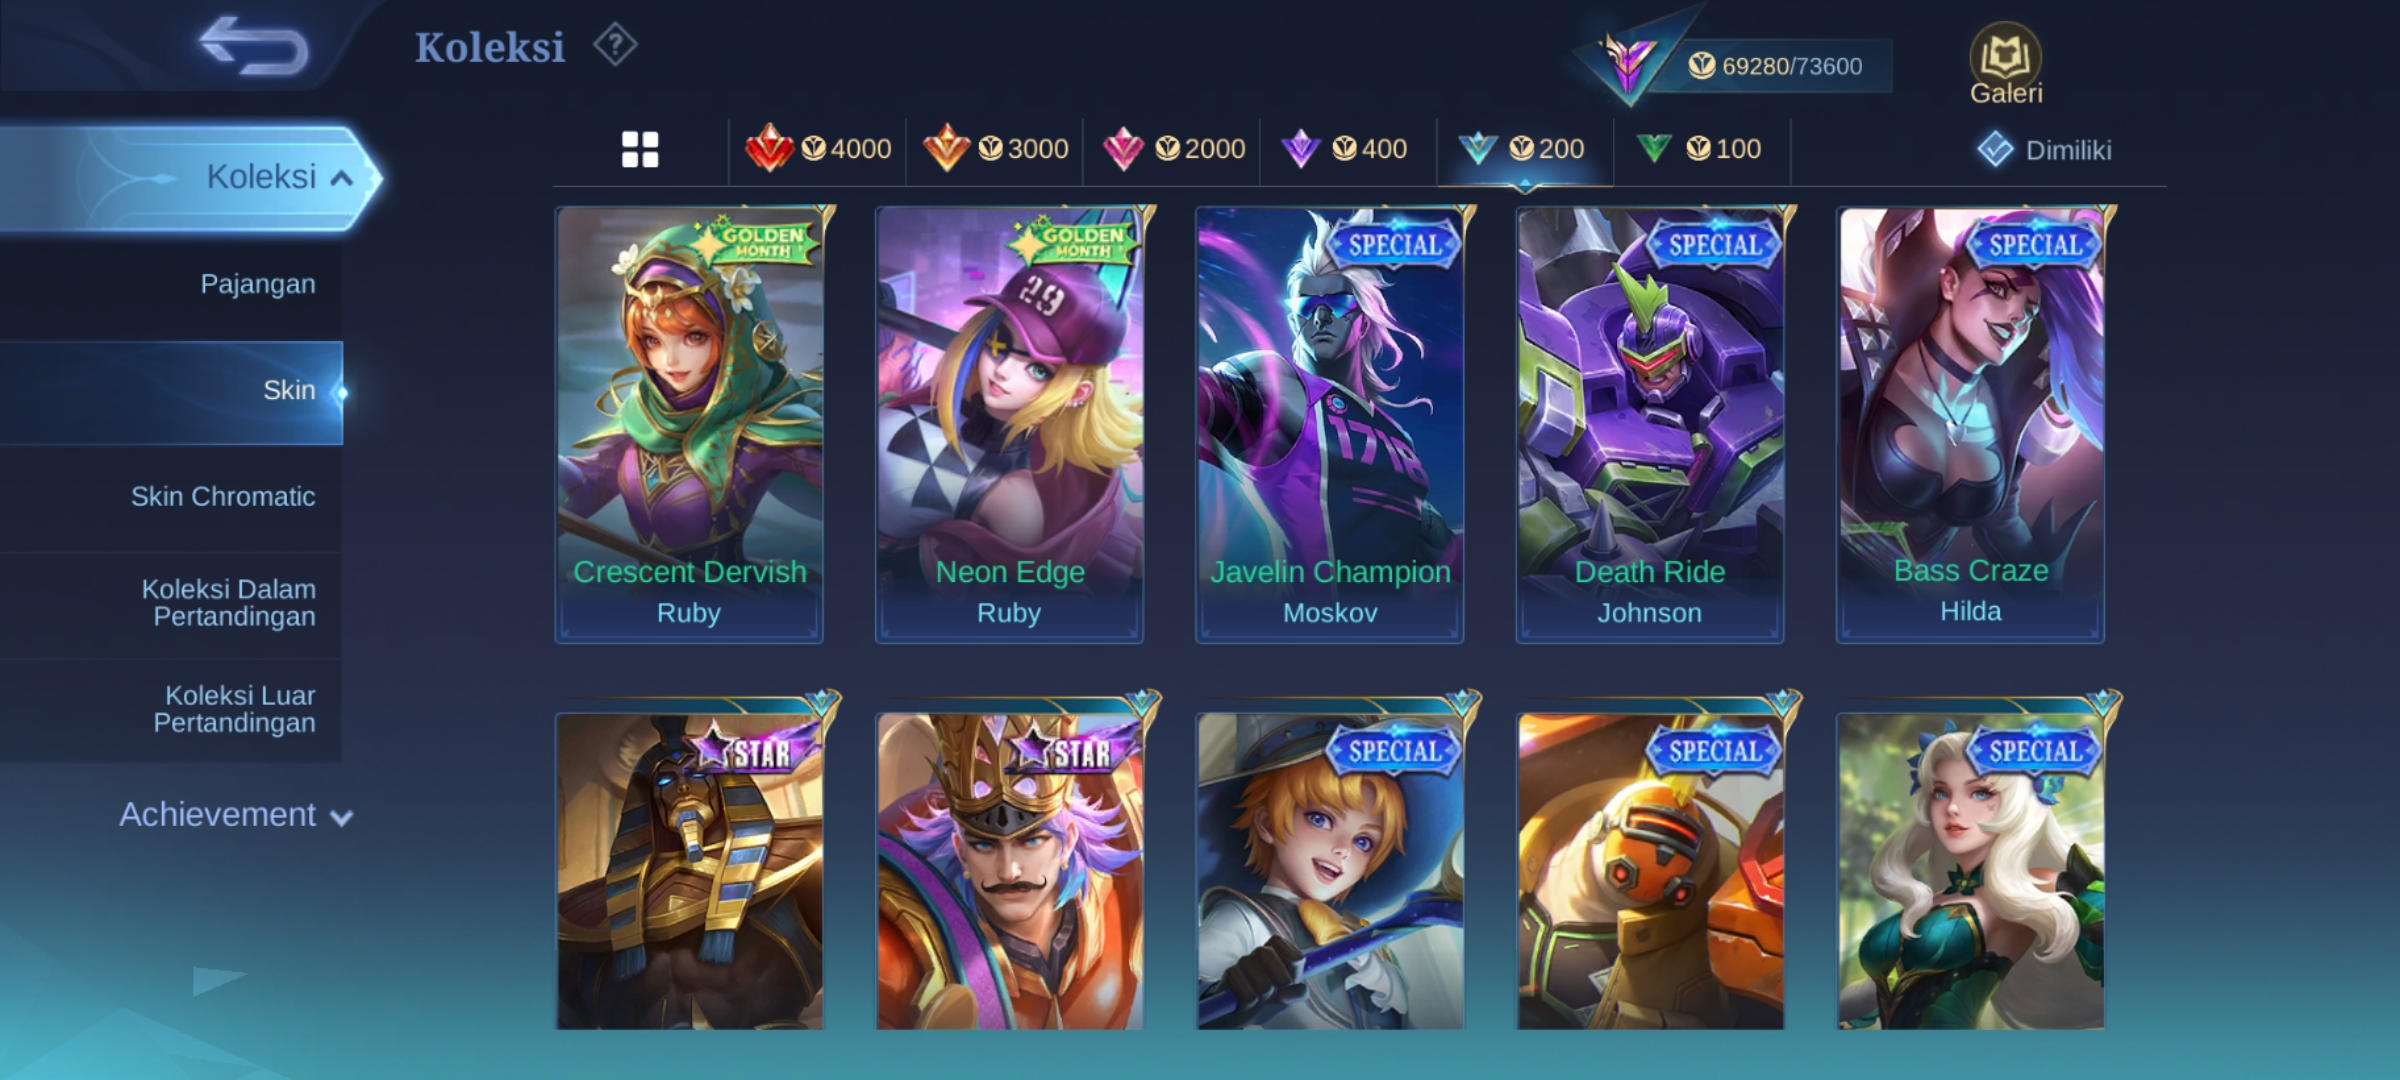The width and height of the screenshot is (2400, 1080).
Task: Expand the Achievement sidebar section
Action: point(236,815)
